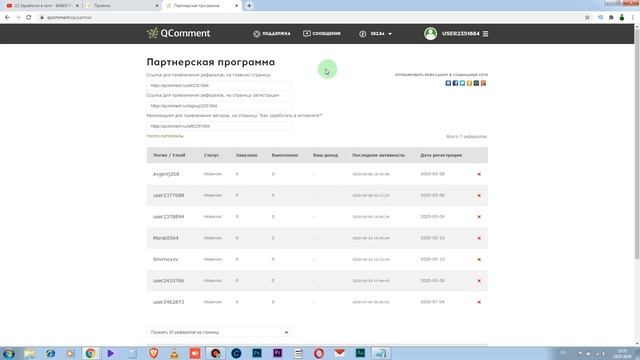This screenshot has width=640, height=360.
Task: Close the YouTube browser tab
Action: (77, 6)
